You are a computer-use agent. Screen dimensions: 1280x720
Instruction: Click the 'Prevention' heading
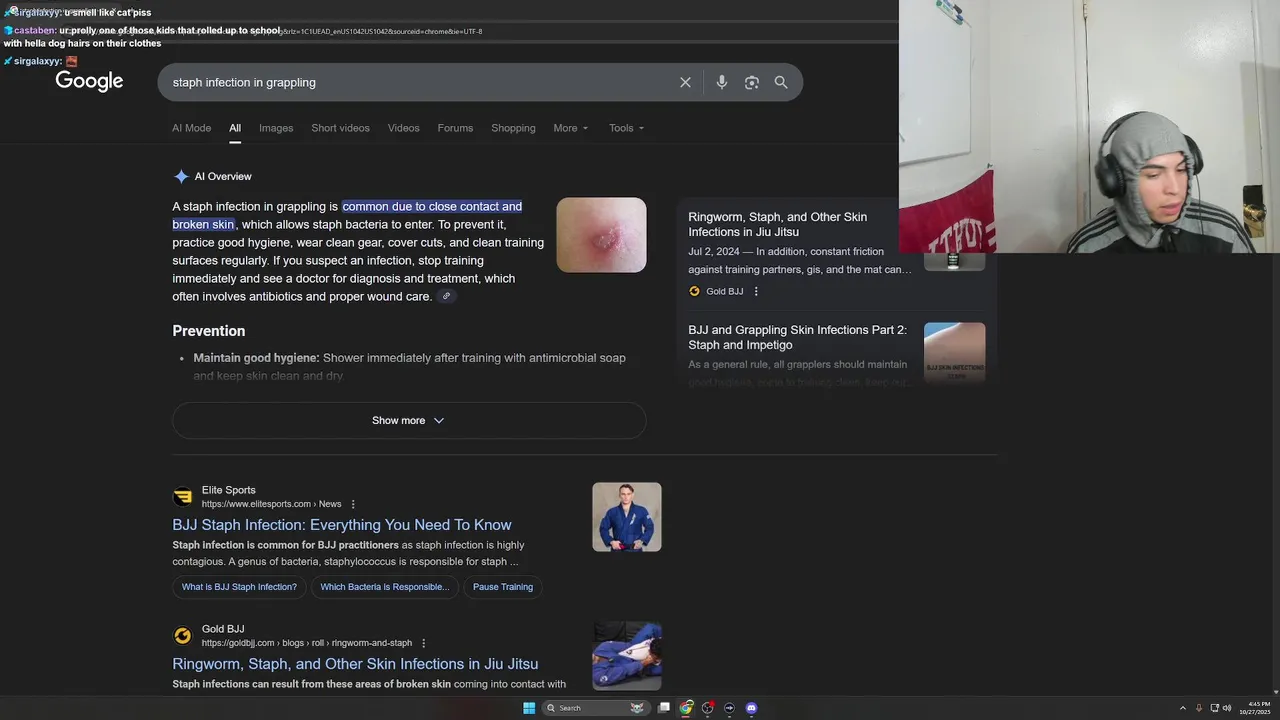point(209,331)
